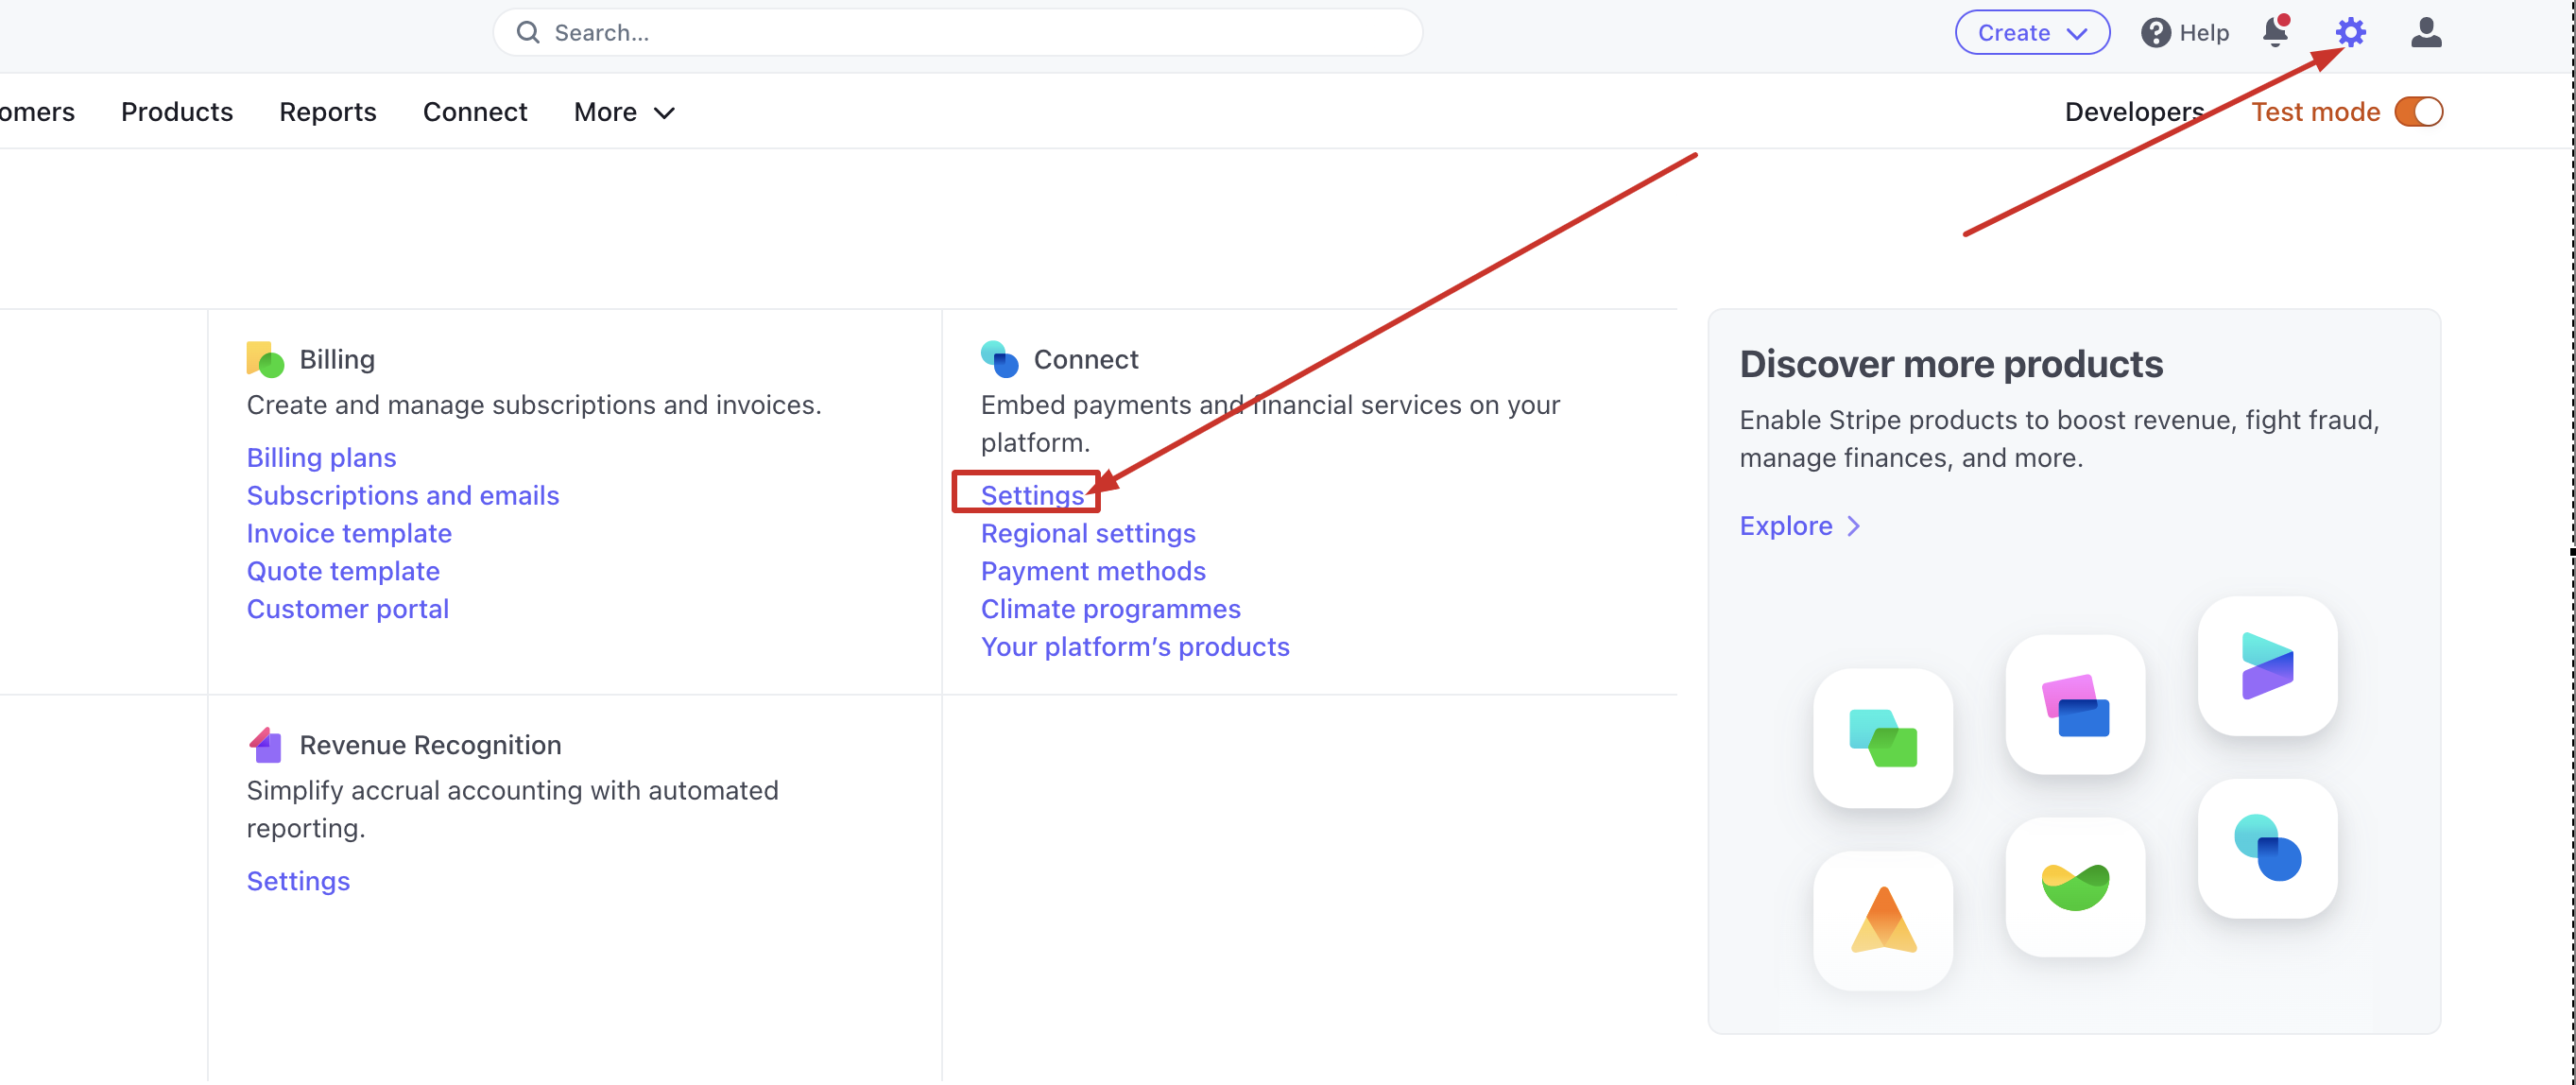
Task: Open Subscriptions and emails link
Action: click(x=402, y=496)
